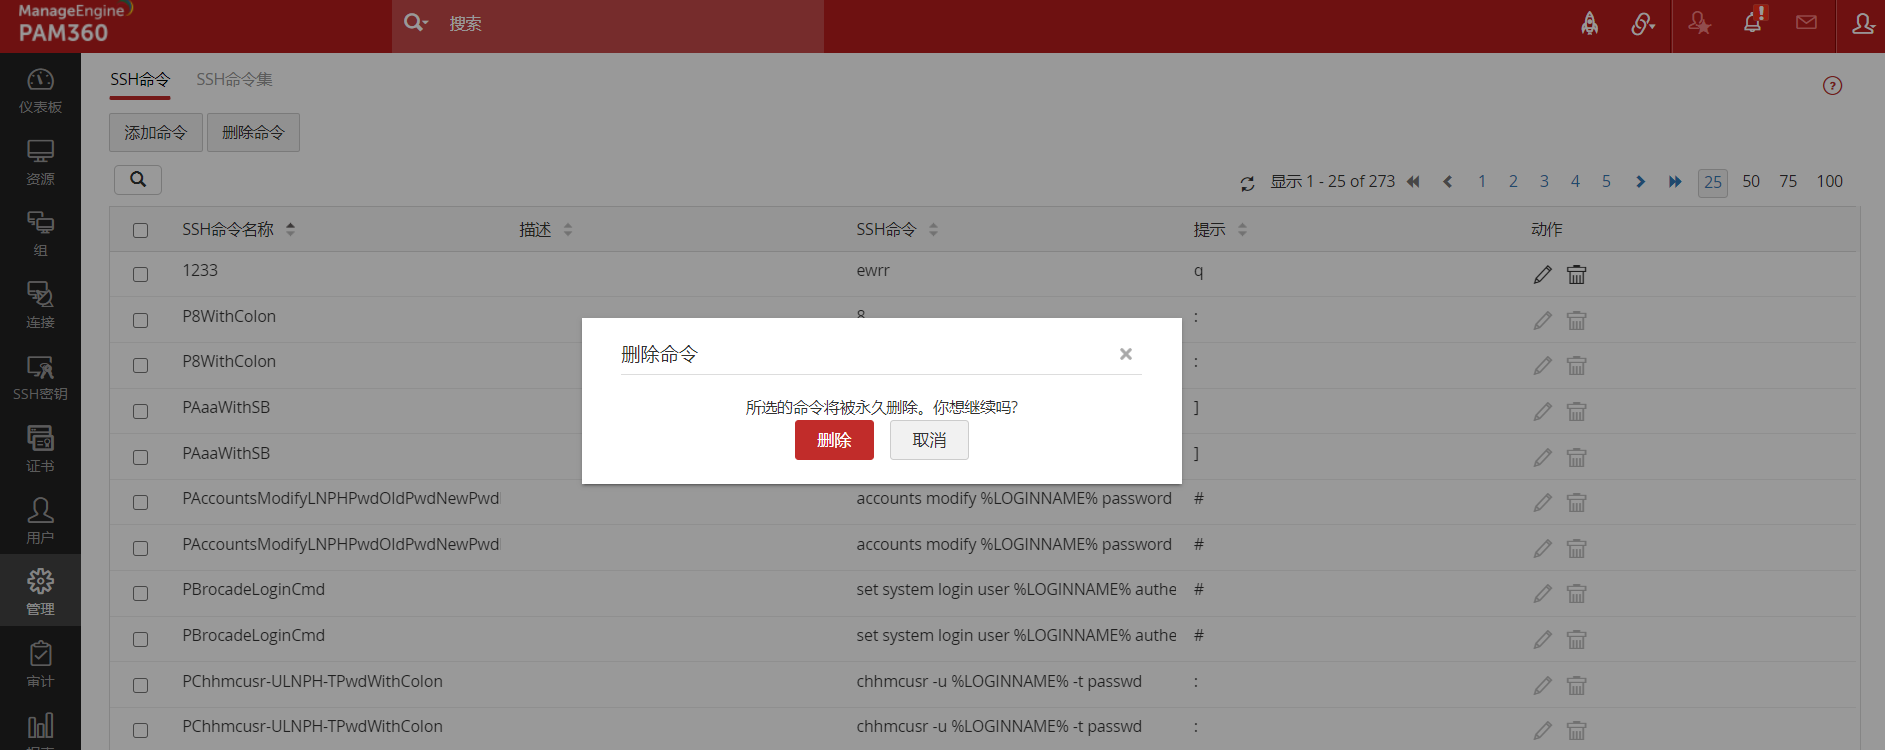Viewport: 1885px width, 750px height.
Task: Close the 删除命令 dialog with the X
Action: pyautogui.click(x=1126, y=354)
